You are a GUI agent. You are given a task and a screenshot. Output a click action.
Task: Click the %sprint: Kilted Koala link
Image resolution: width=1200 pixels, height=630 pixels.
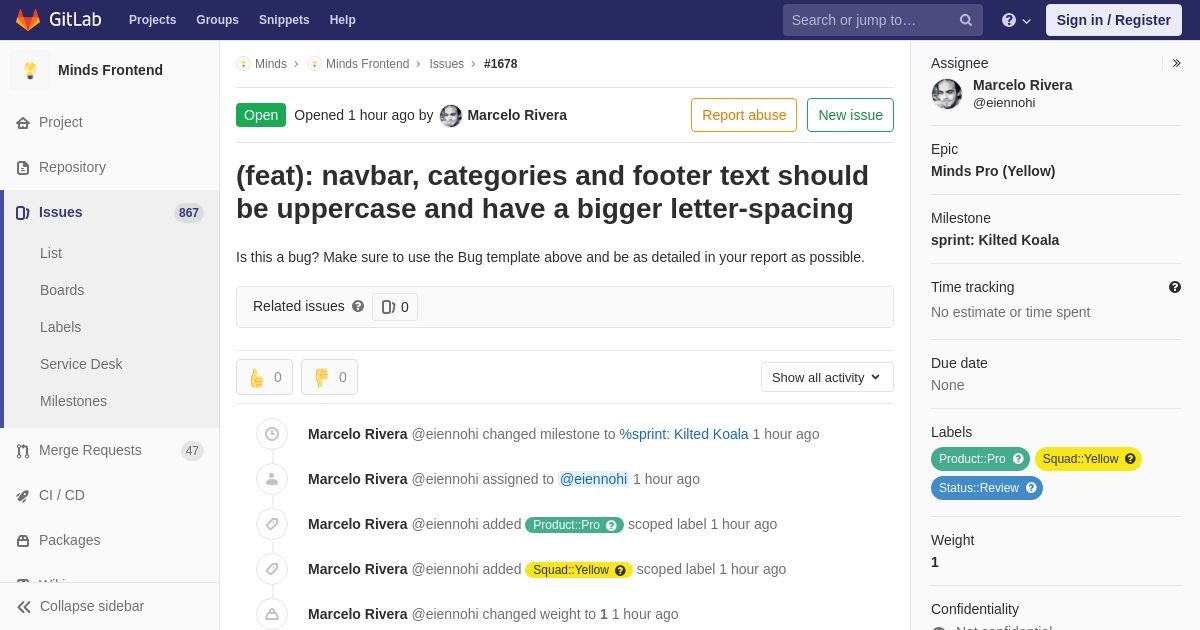coord(684,434)
